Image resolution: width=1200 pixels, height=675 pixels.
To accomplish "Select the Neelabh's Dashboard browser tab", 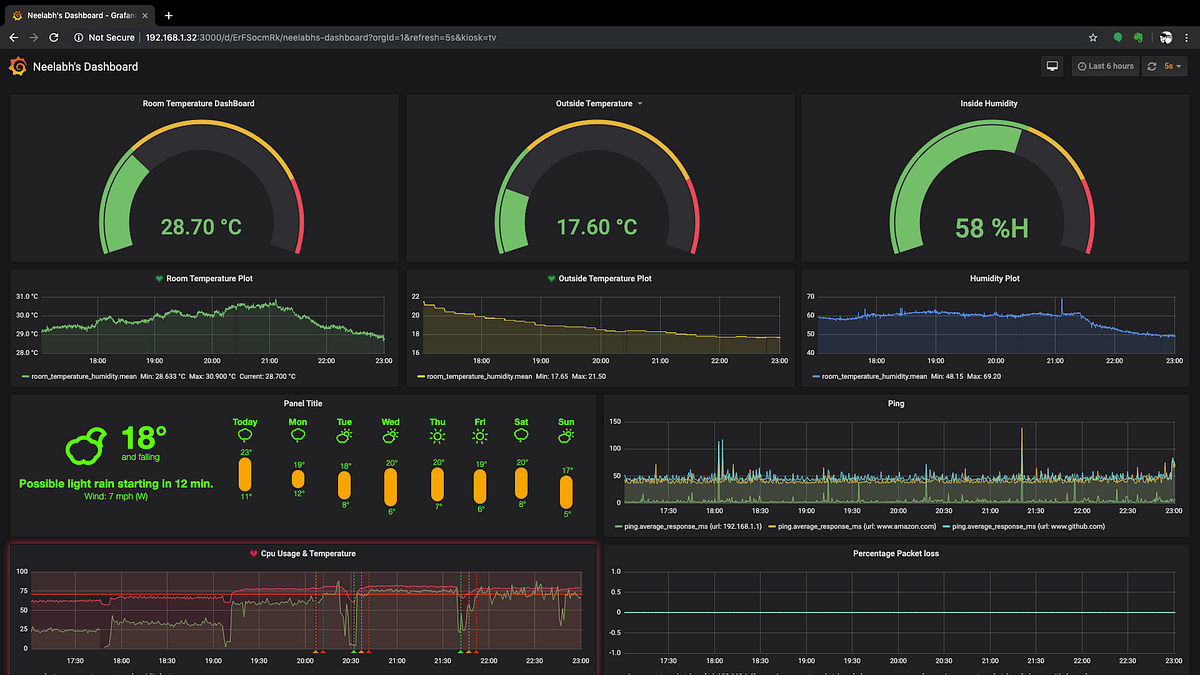I will 75,15.
